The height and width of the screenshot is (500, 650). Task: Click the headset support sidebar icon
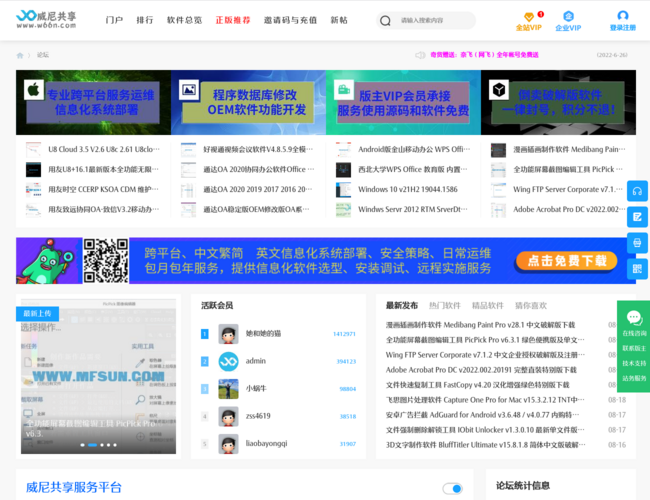637,191
